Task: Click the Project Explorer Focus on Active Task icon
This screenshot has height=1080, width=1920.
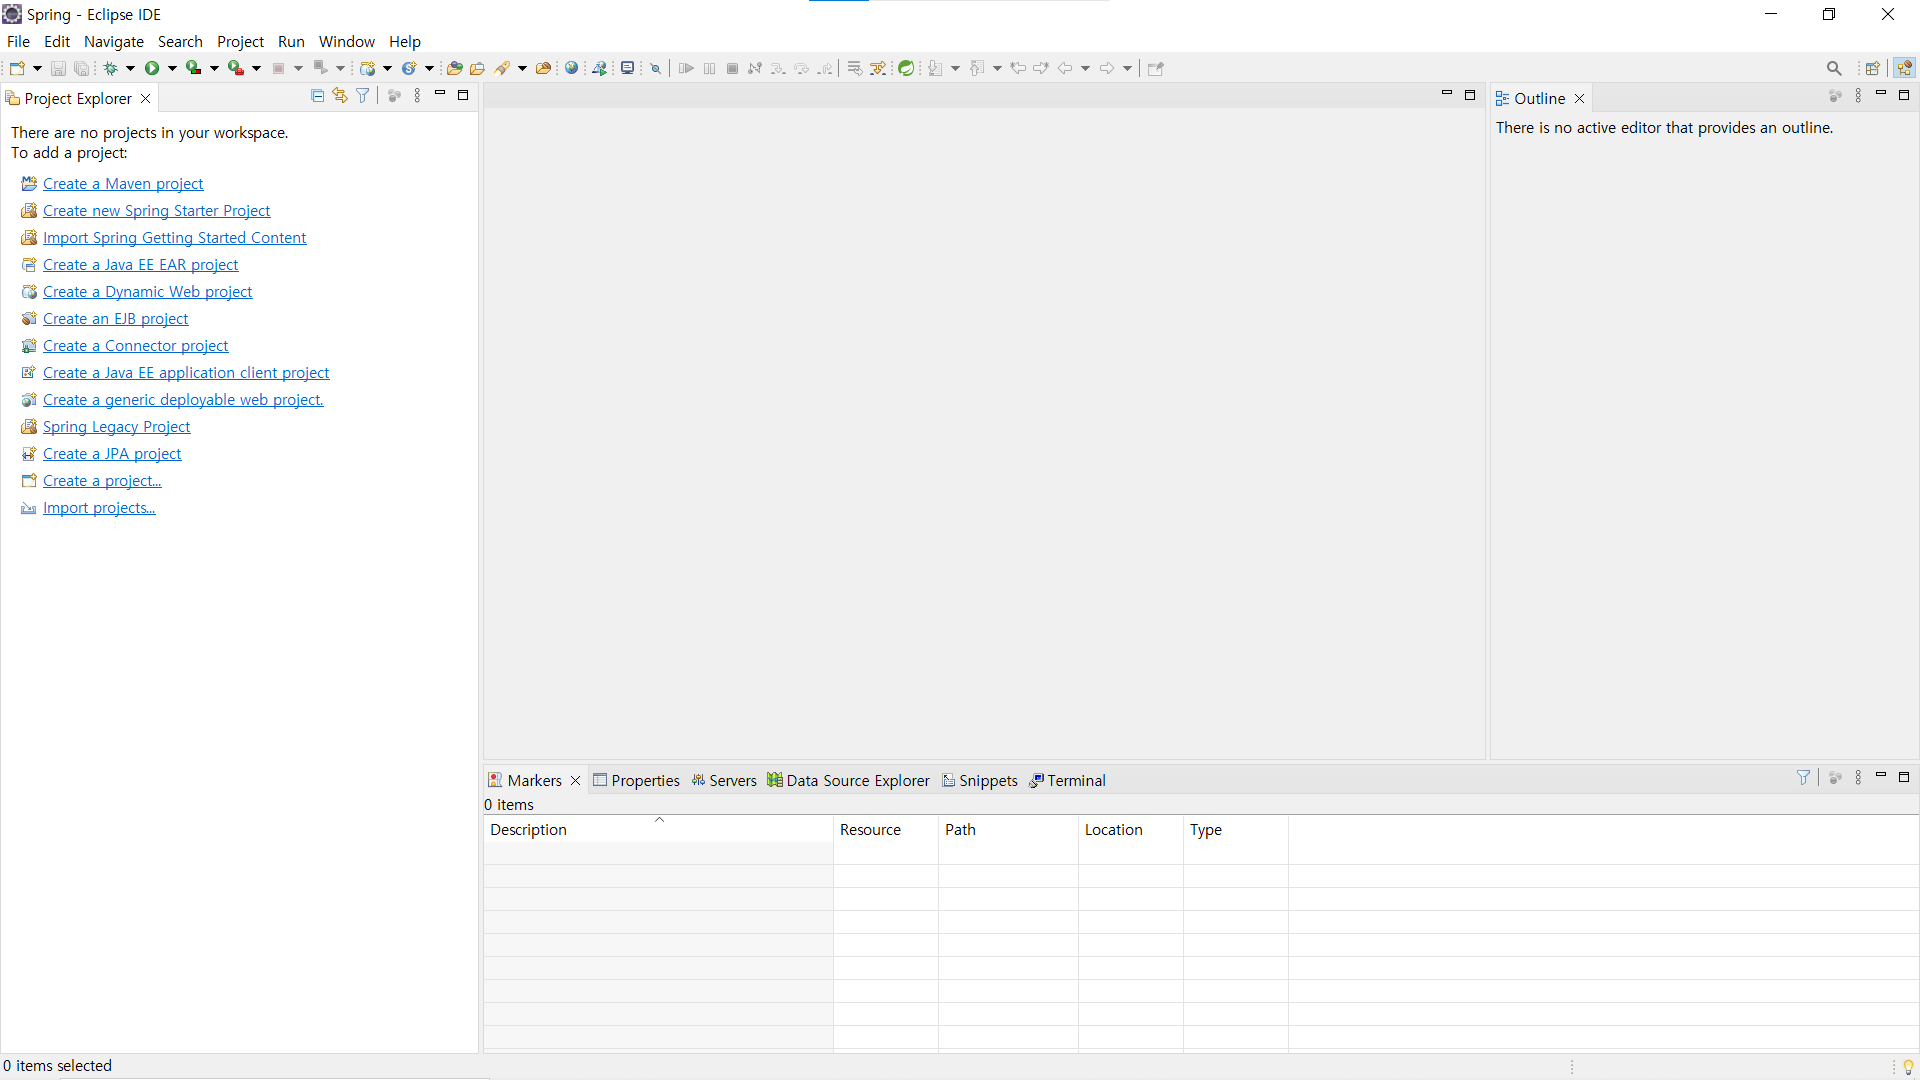Action: click(x=394, y=96)
